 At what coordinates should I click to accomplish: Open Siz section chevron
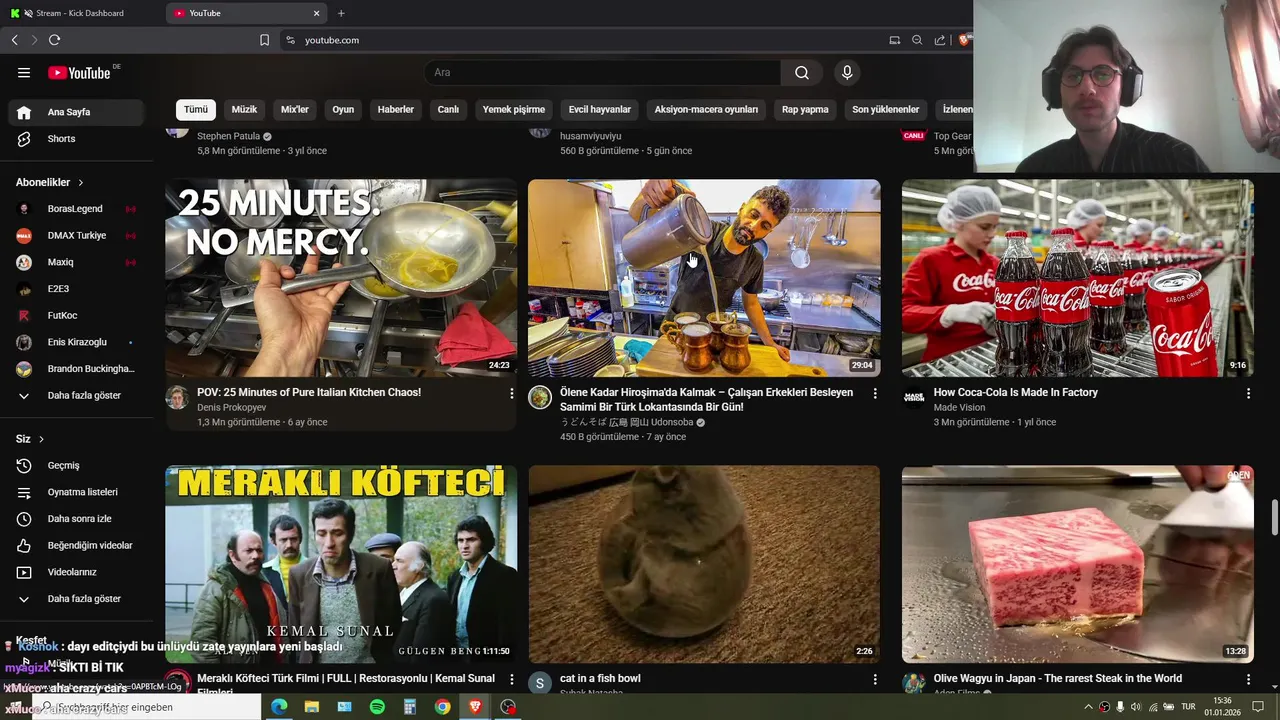point(41,439)
